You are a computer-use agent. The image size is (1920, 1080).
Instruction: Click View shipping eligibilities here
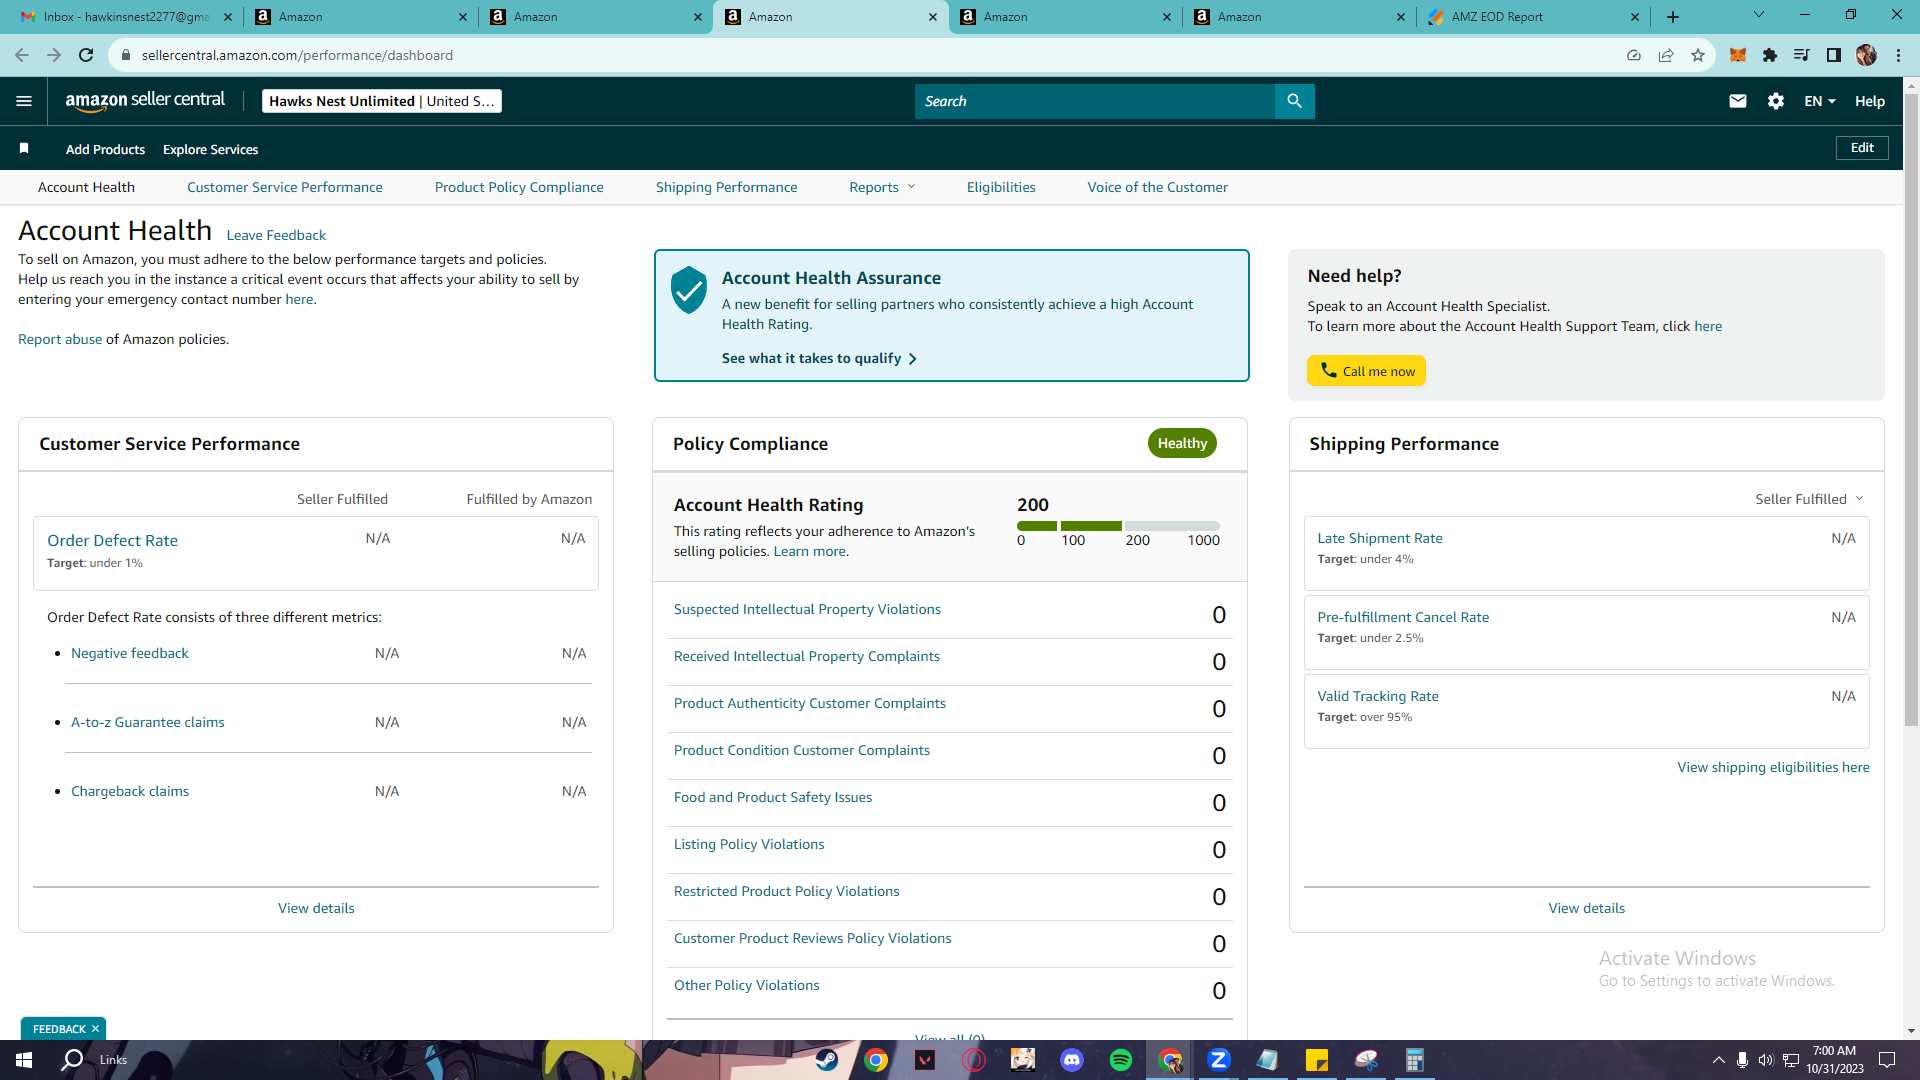(x=1773, y=767)
